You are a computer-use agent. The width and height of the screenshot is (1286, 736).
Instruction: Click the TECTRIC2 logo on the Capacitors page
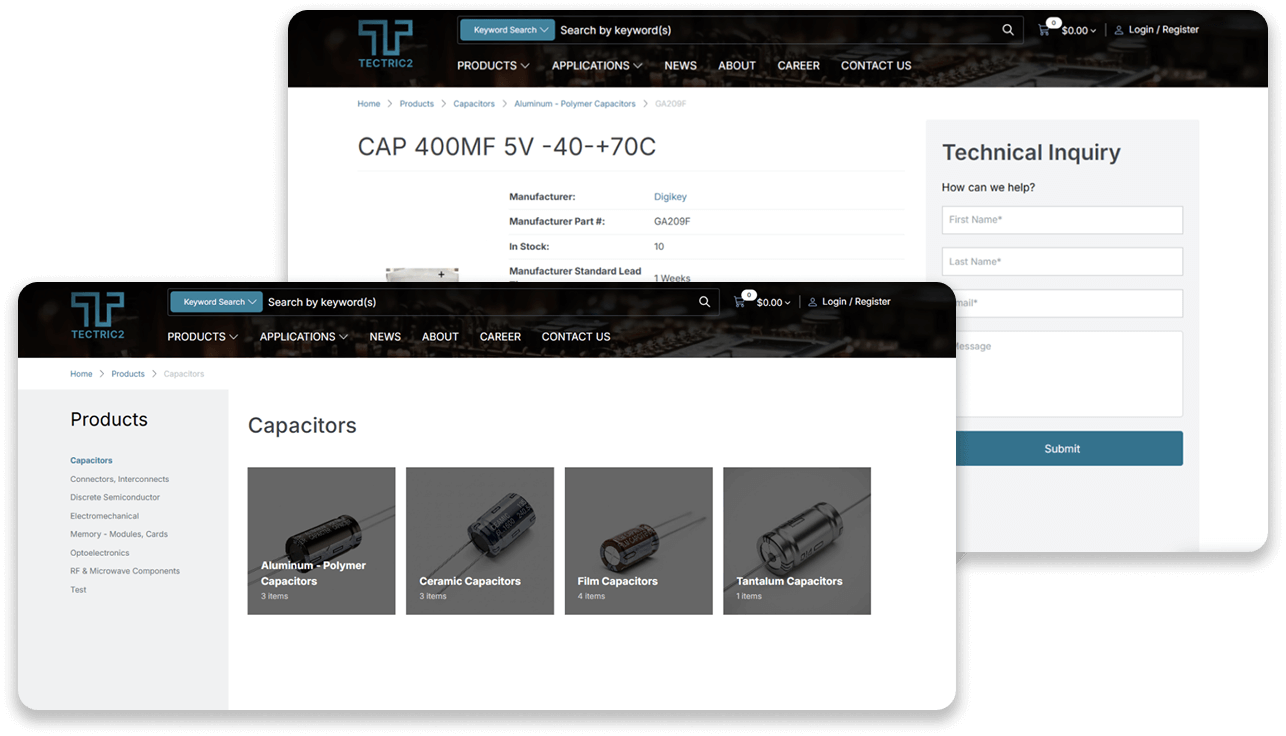tap(97, 316)
